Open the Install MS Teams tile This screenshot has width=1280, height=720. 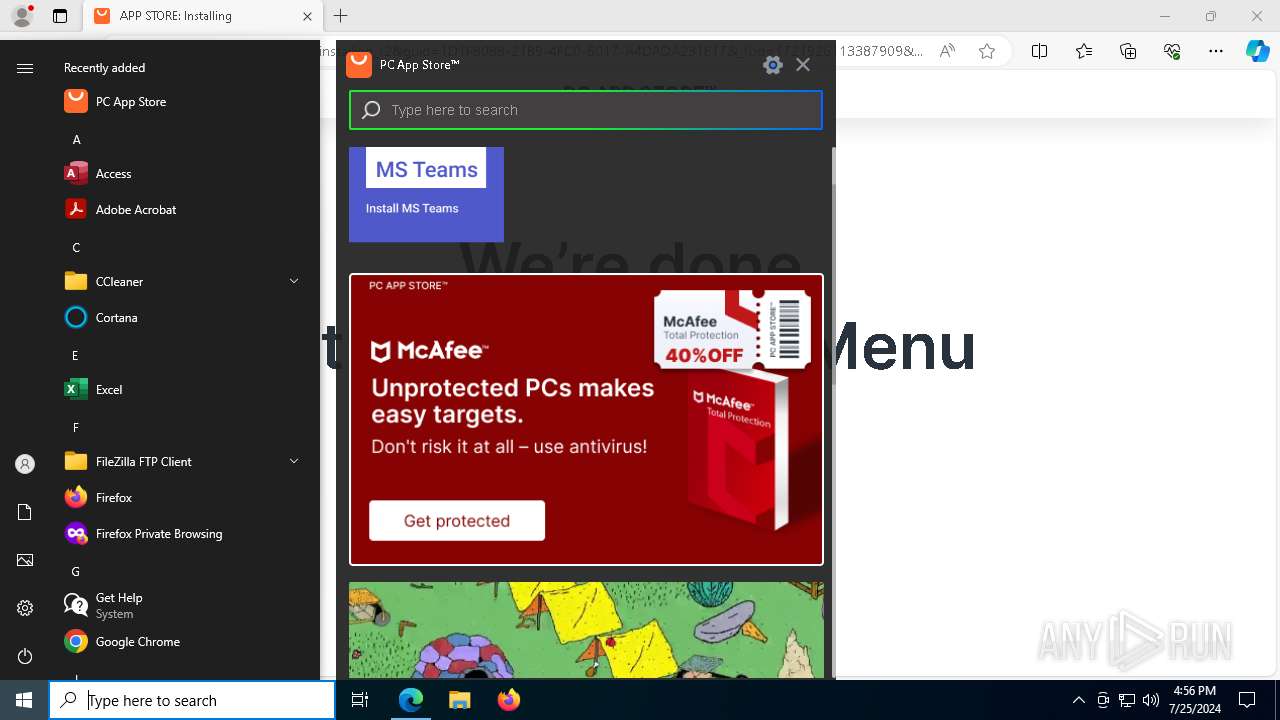pos(426,194)
